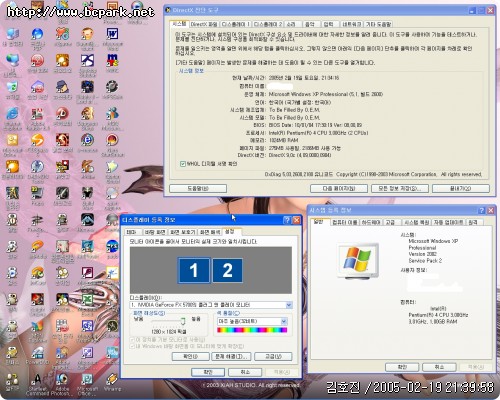Switch to the Display 1 tab in DirectX tool
The image size is (500, 400).
235,24
